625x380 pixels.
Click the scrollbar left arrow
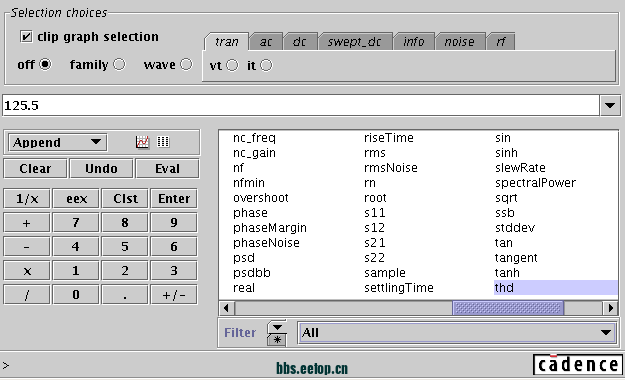coord(226,308)
